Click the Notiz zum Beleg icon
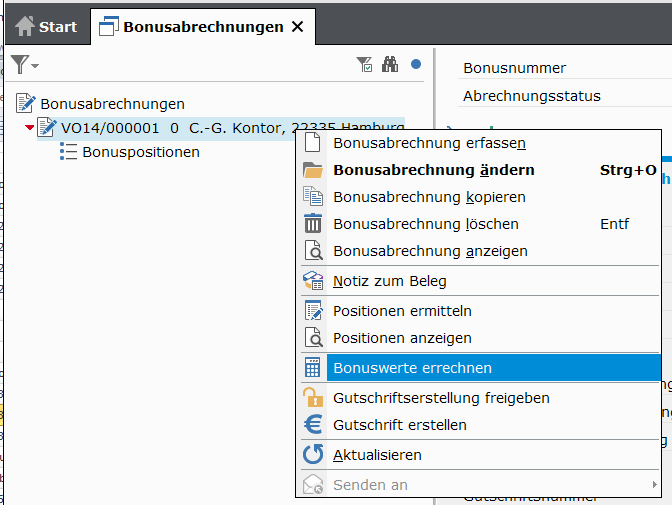The height and width of the screenshot is (505, 672). 313,281
